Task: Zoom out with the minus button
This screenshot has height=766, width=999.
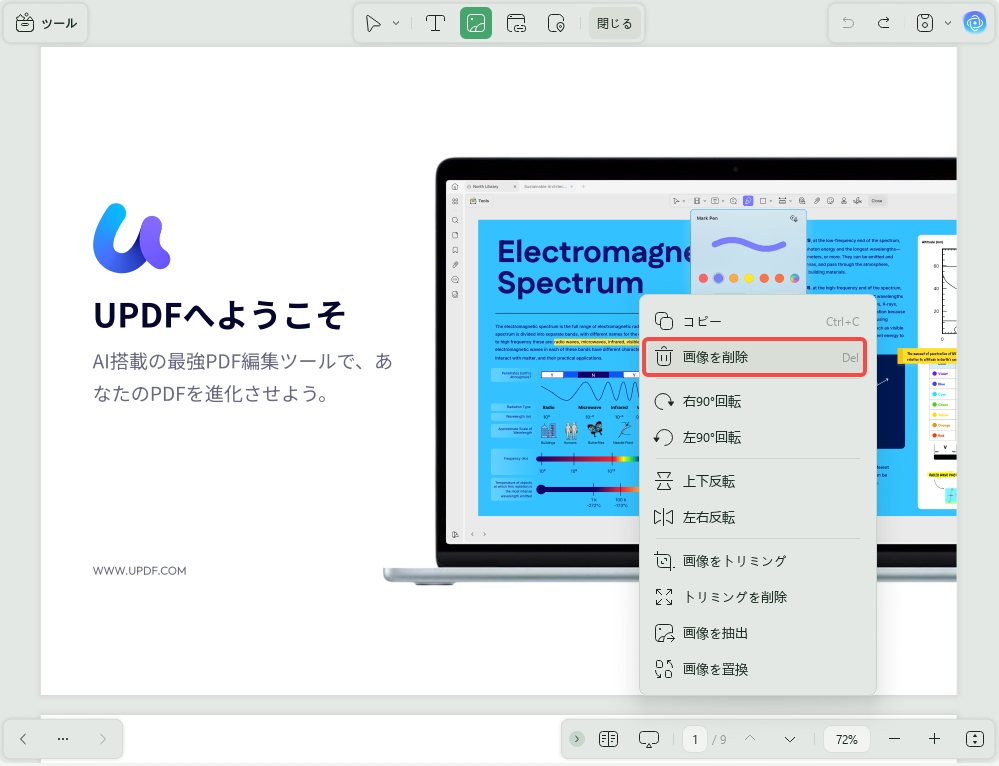Action: tap(895, 739)
